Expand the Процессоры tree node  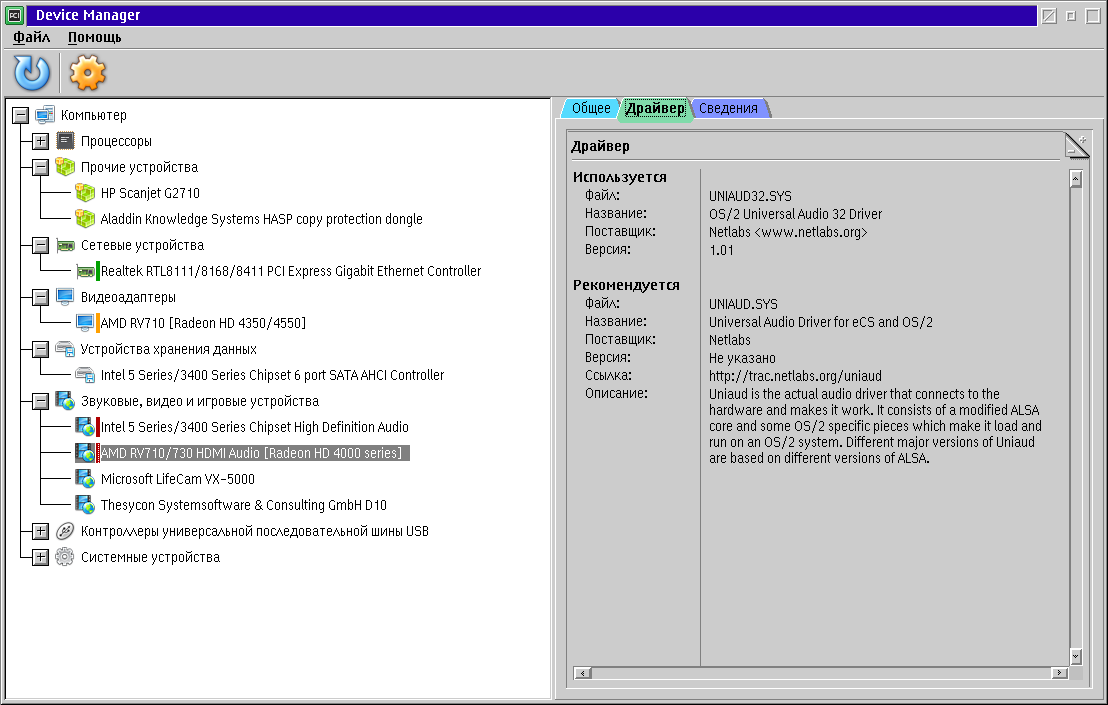coord(40,141)
